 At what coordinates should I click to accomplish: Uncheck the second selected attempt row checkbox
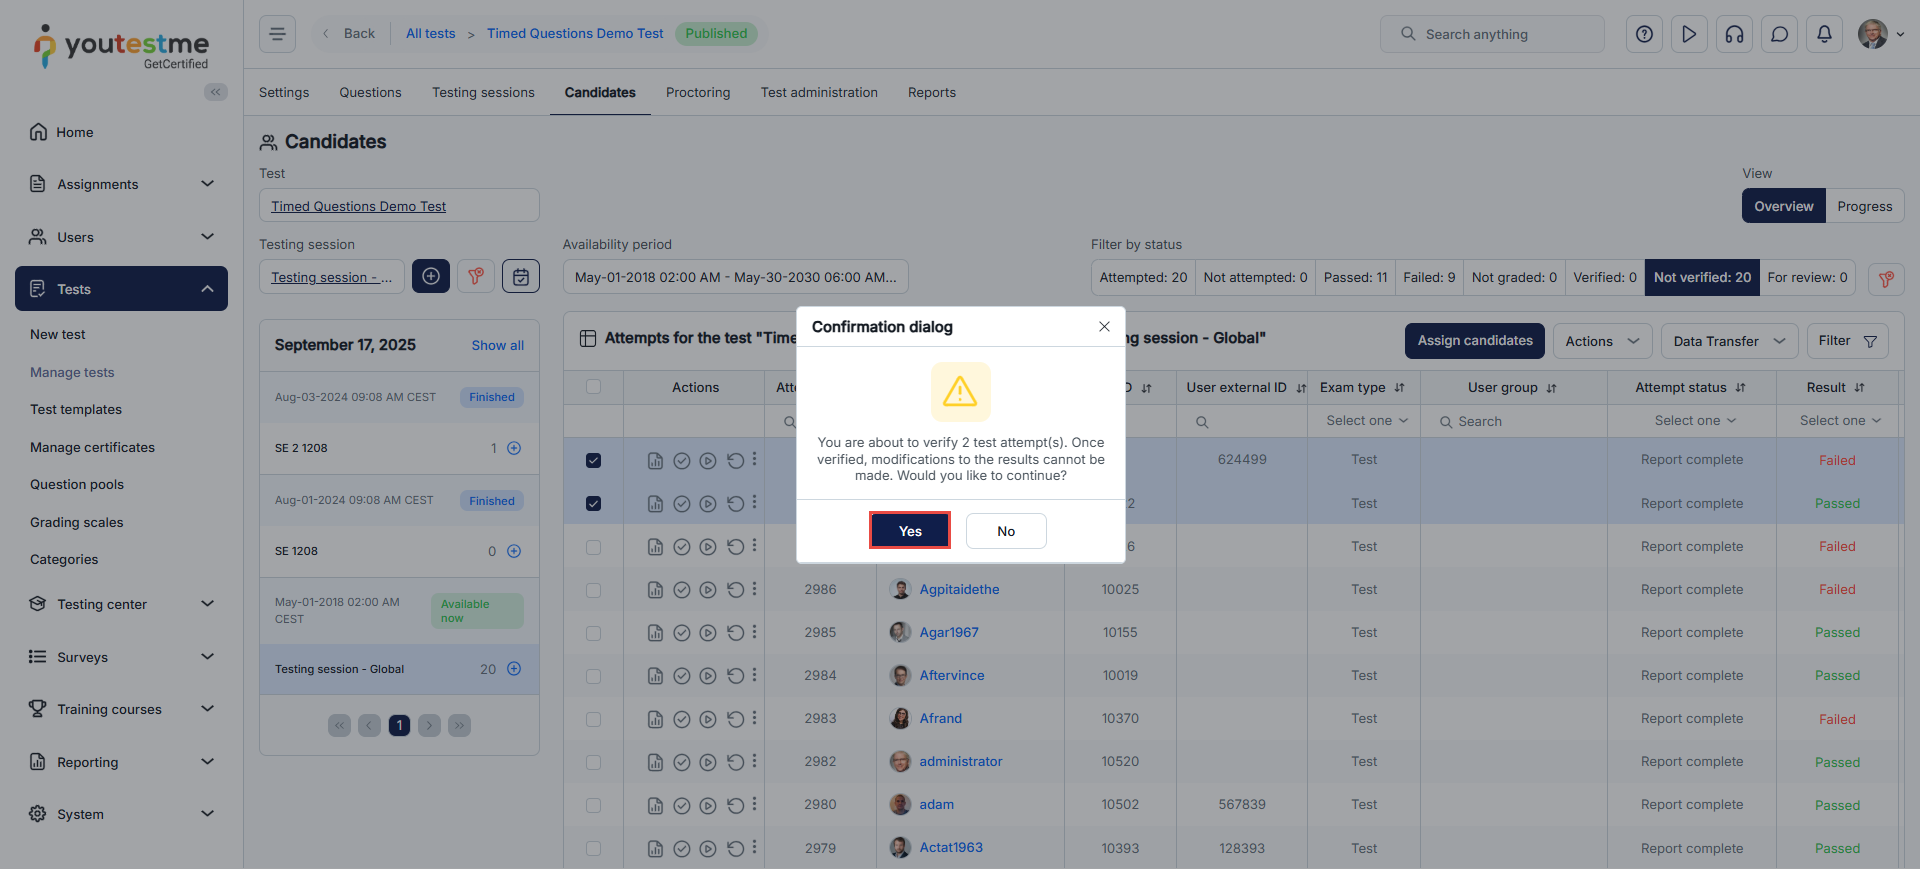click(x=593, y=503)
